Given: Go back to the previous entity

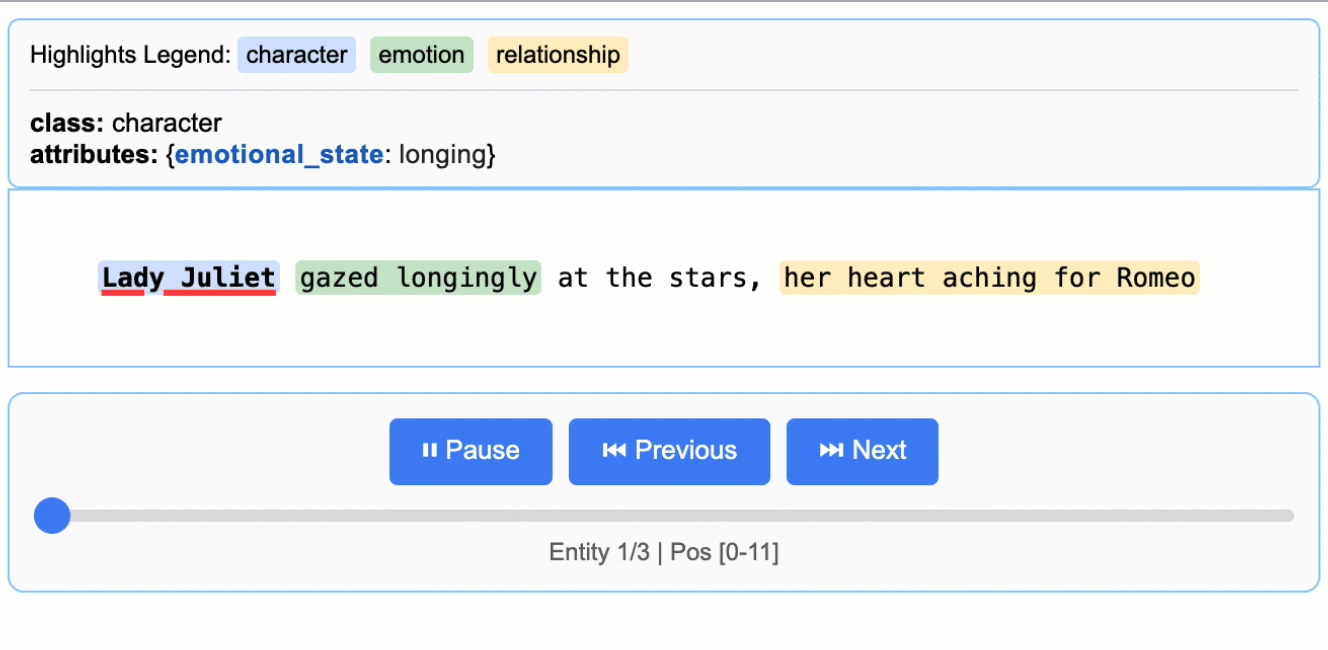Looking at the screenshot, I should point(669,451).
